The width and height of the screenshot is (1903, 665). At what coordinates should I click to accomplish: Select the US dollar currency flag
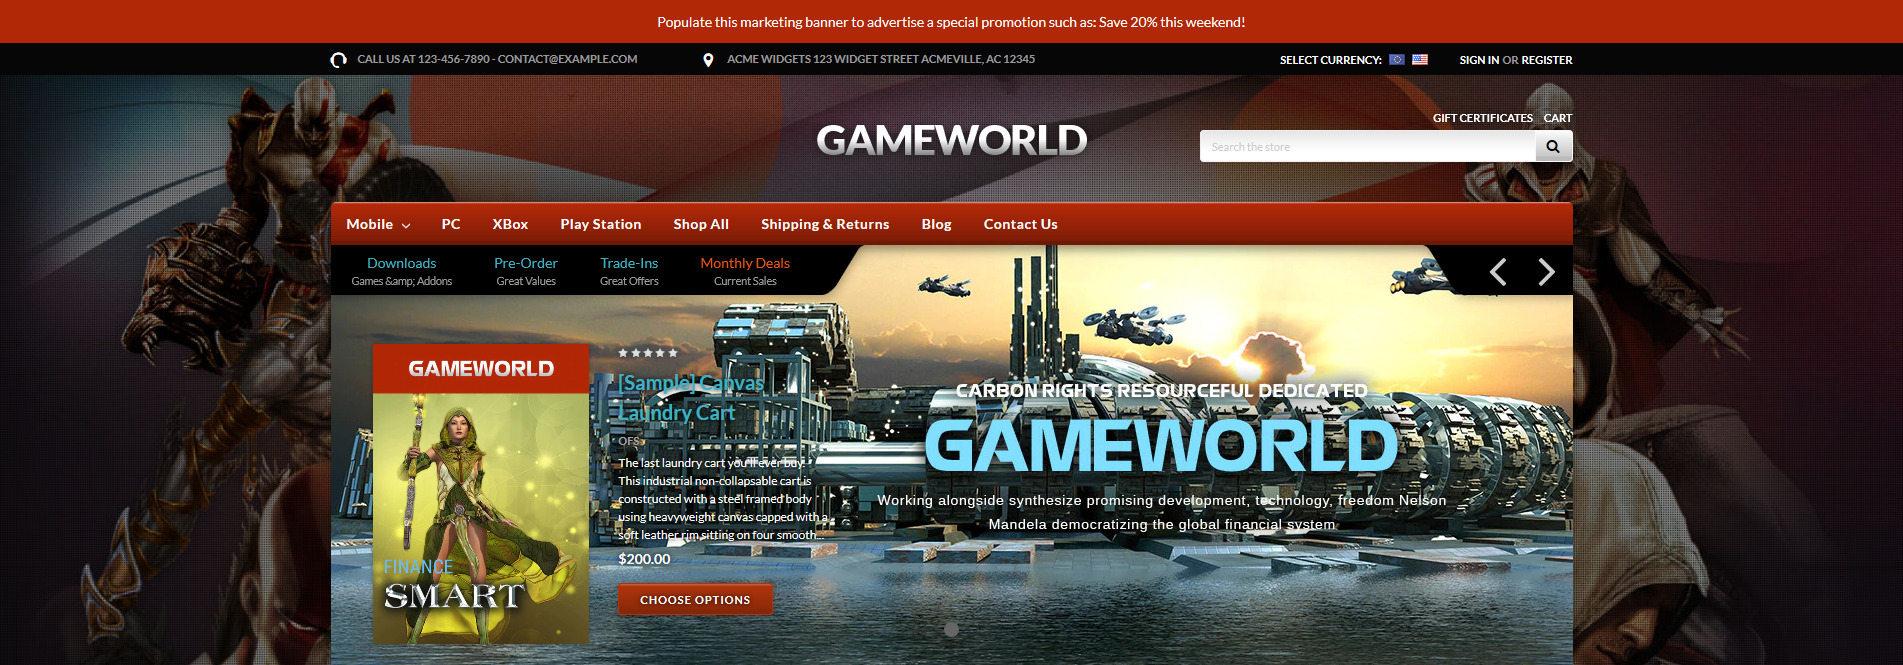pos(1420,60)
